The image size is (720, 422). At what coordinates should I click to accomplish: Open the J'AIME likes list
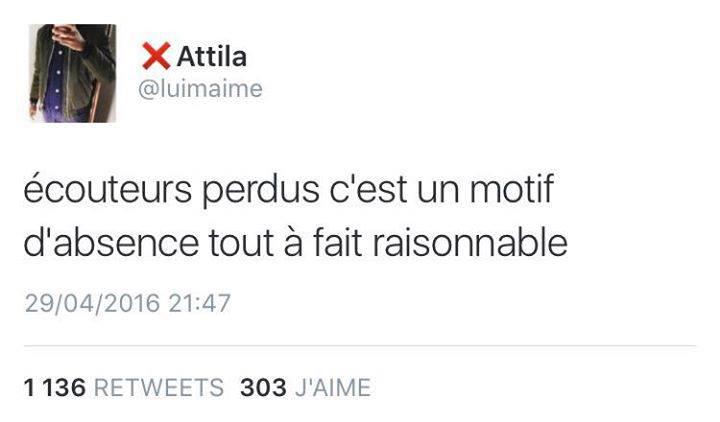tap(333, 387)
